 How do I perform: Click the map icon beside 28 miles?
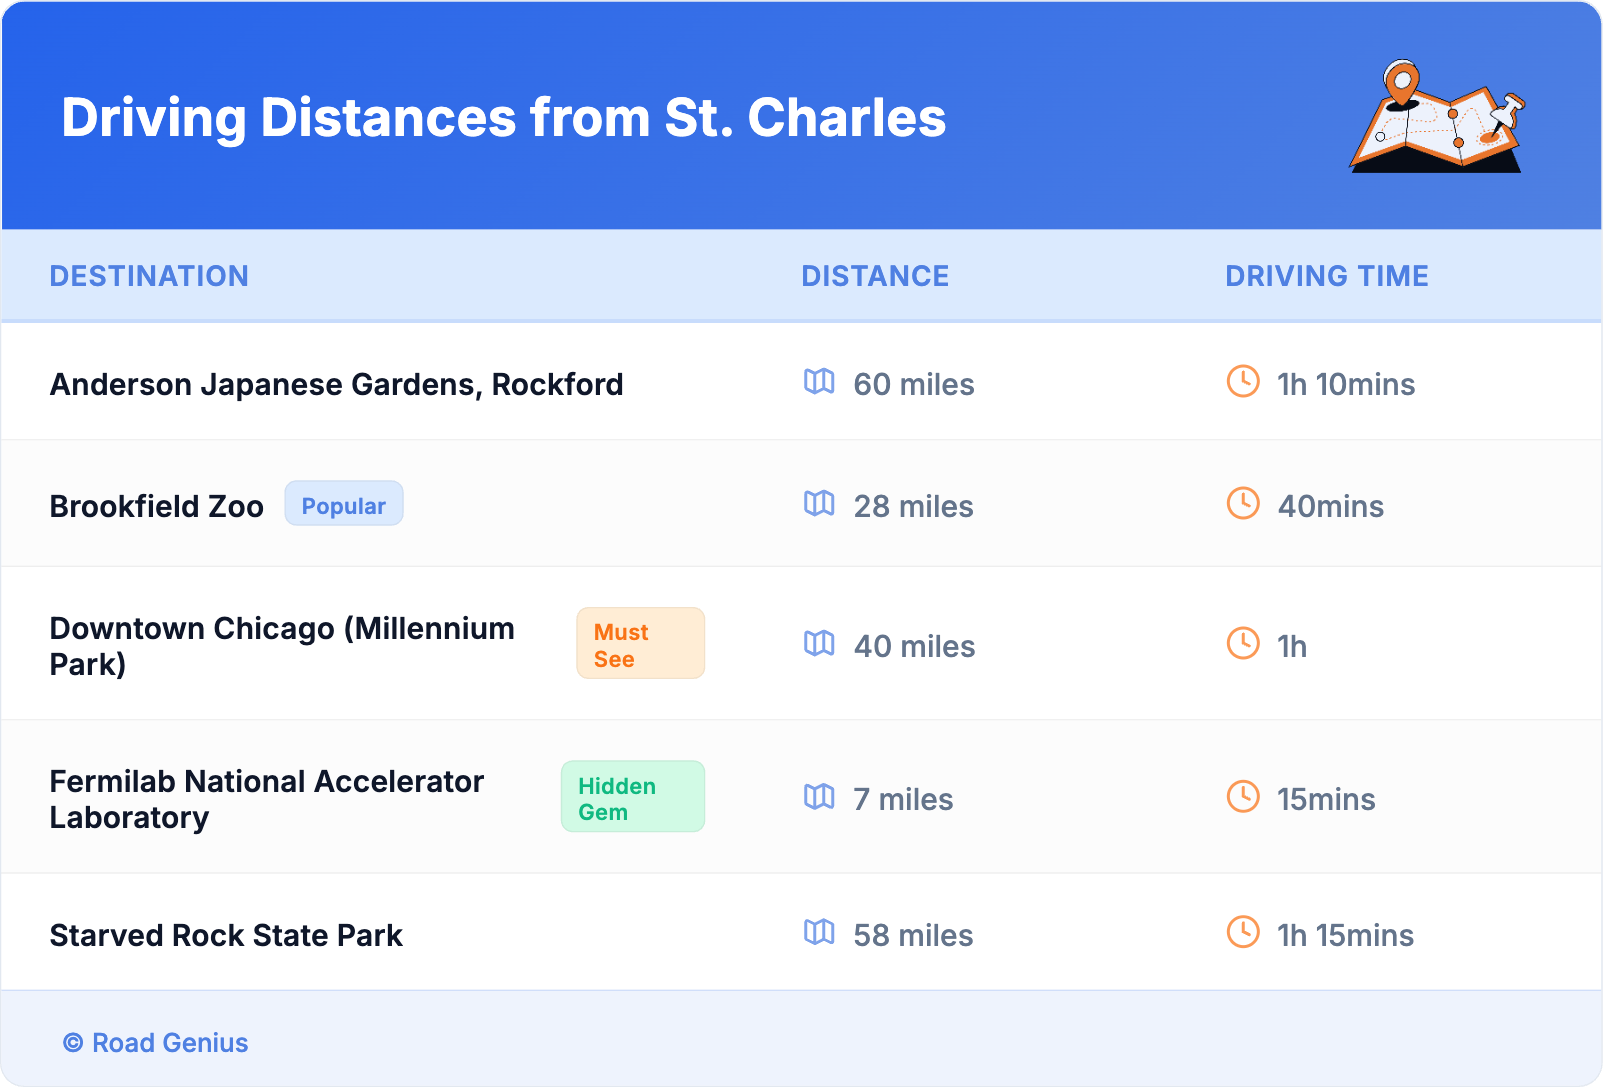coord(819,504)
